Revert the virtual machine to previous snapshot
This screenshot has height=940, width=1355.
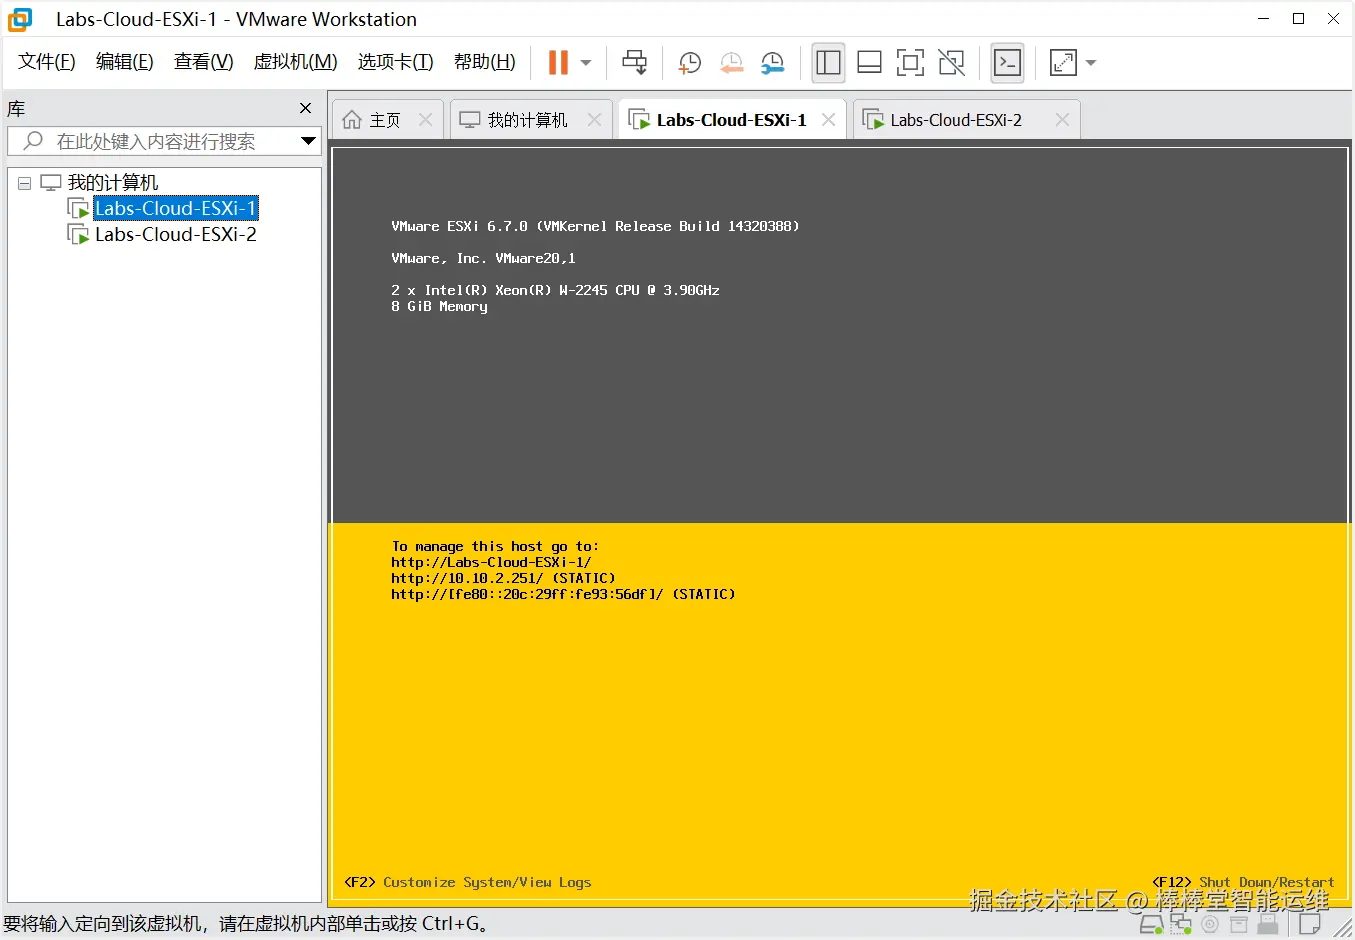coord(731,63)
